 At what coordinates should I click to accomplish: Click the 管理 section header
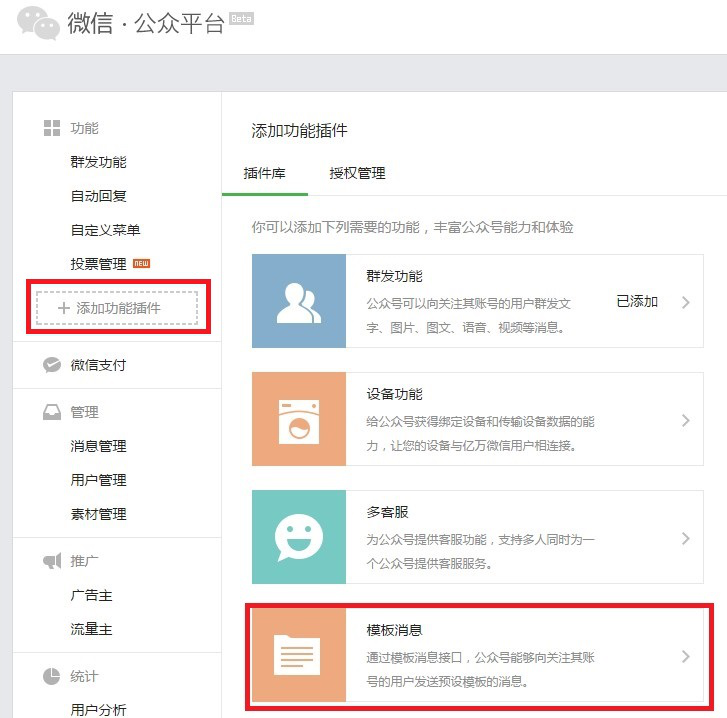click(84, 412)
